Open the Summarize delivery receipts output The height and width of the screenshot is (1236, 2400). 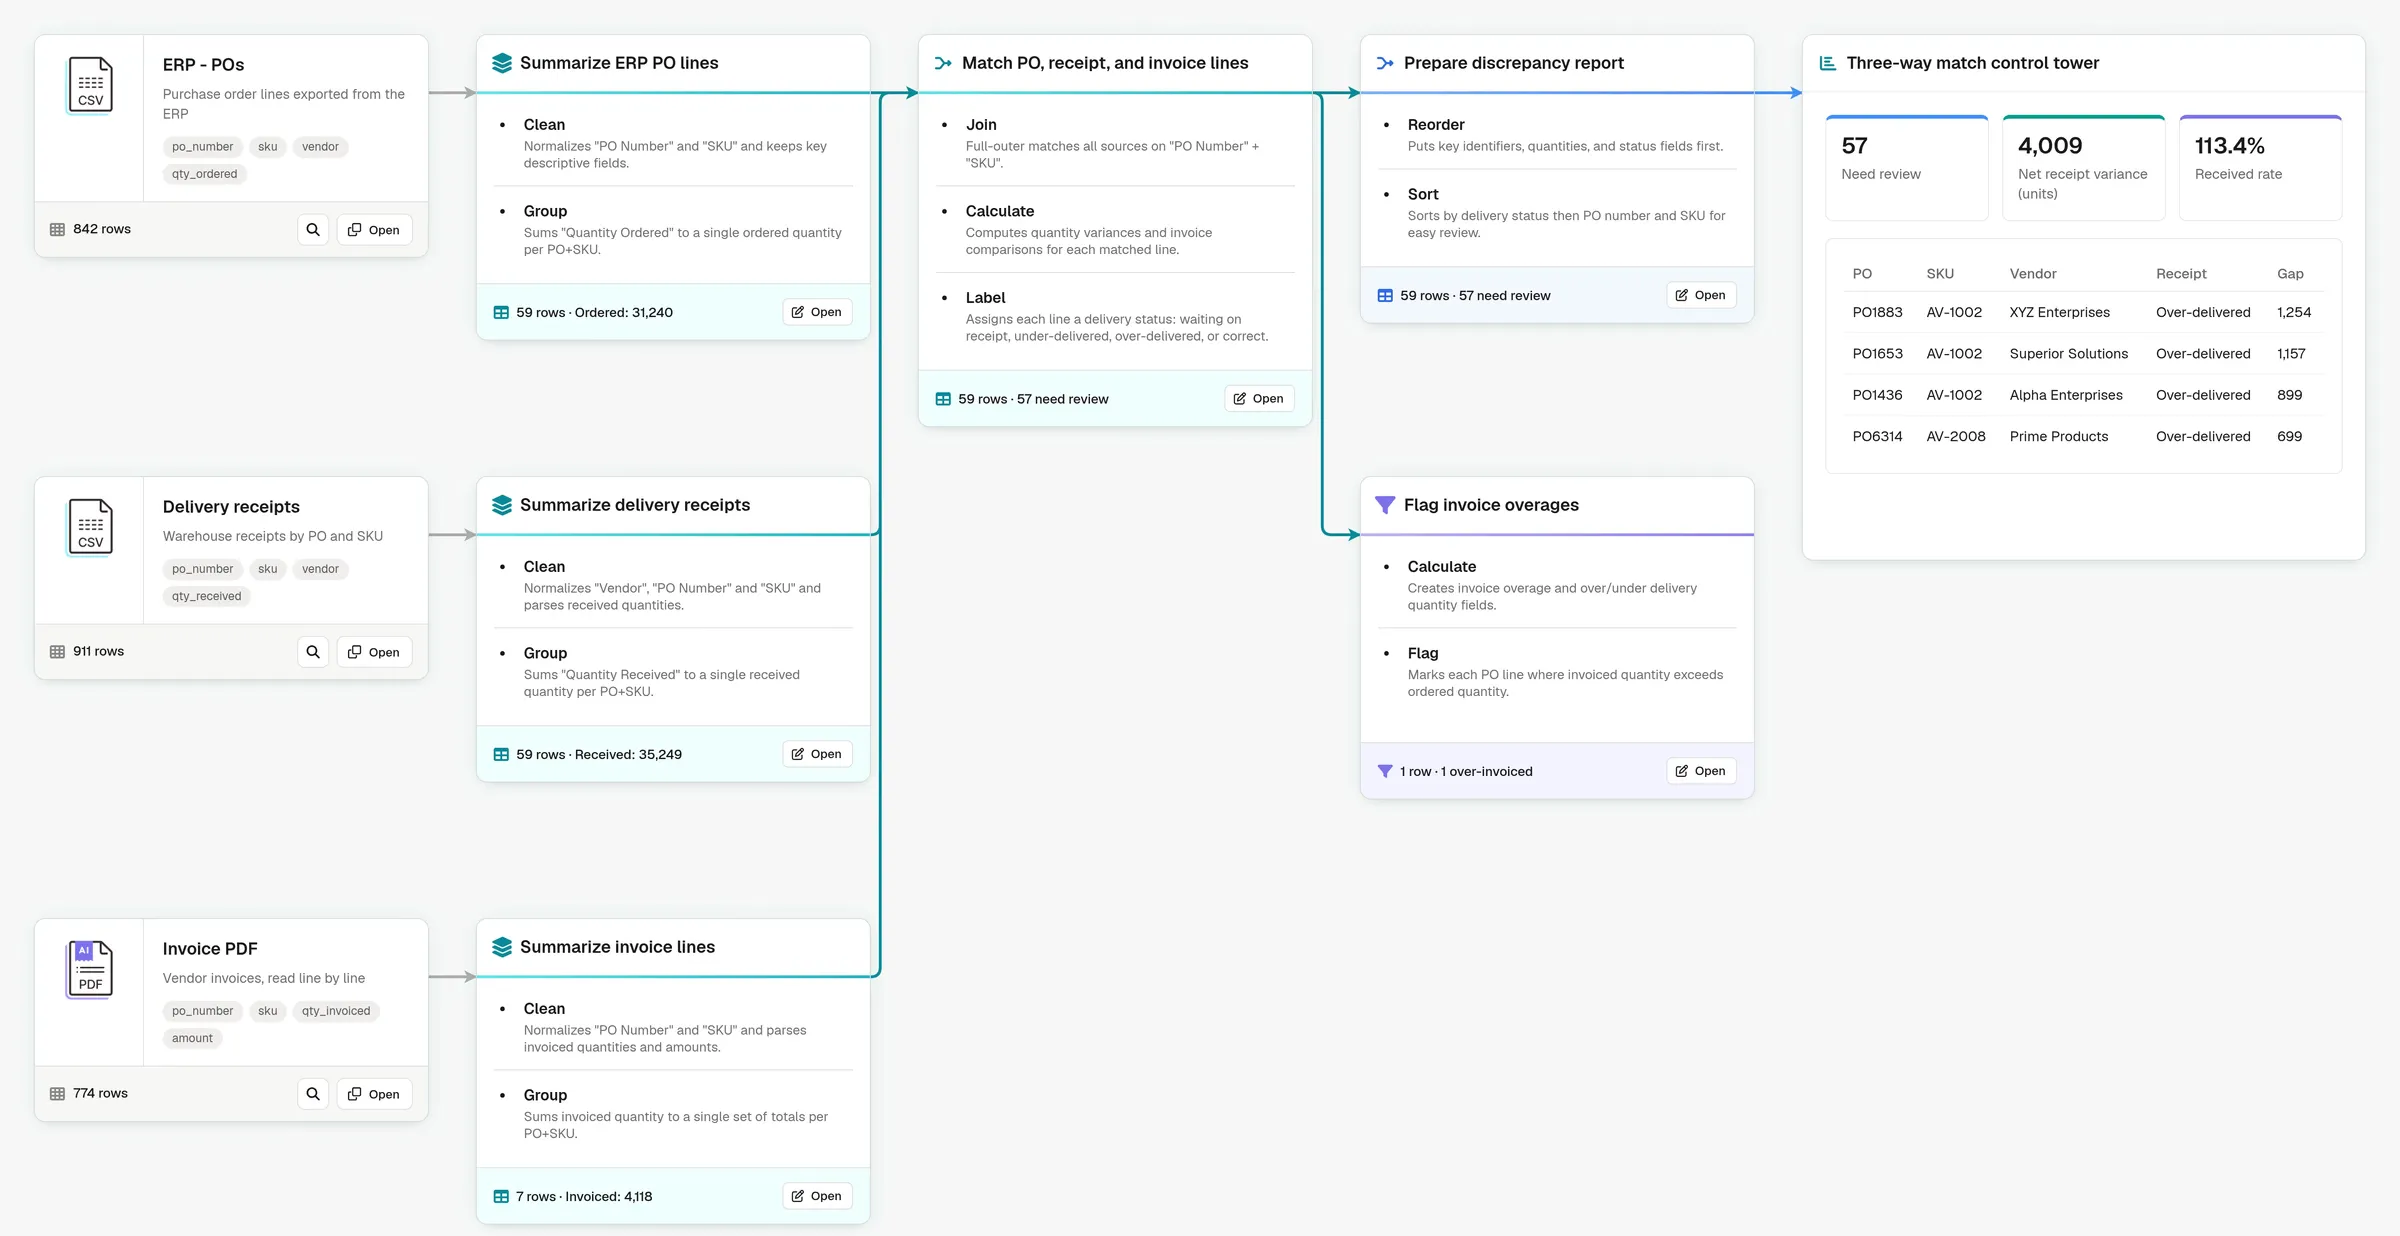(817, 754)
